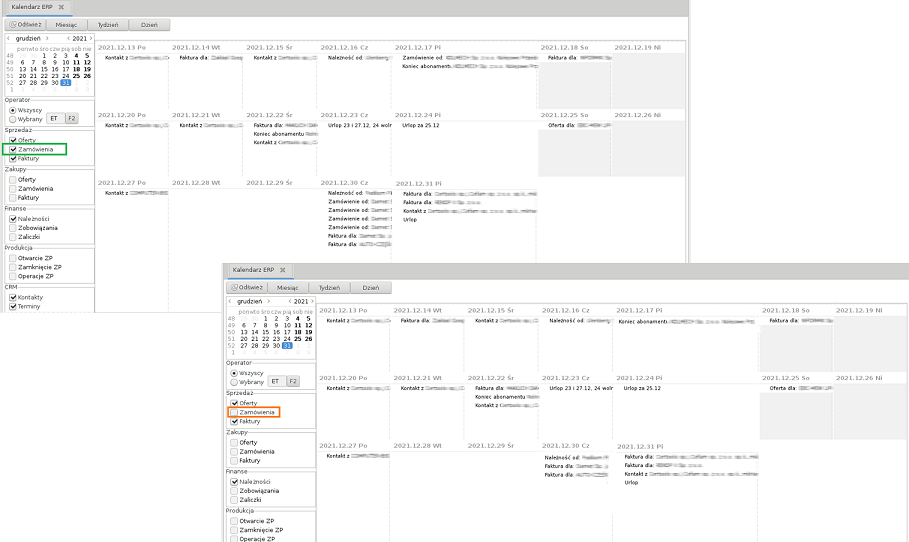This screenshot has width=909, height=542.
Task: Click Odśwież refresh button in lower window
Action: pos(247,288)
